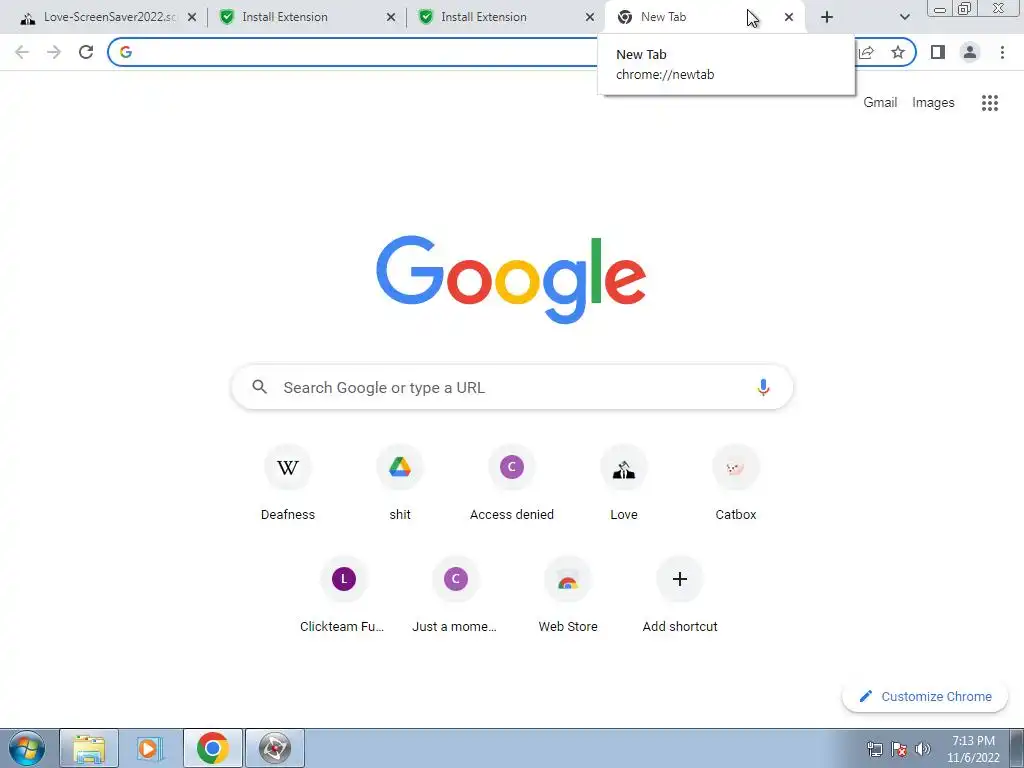1024x768 pixels.
Task: Open Windows Explorer from taskbar
Action: (x=89, y=748)
